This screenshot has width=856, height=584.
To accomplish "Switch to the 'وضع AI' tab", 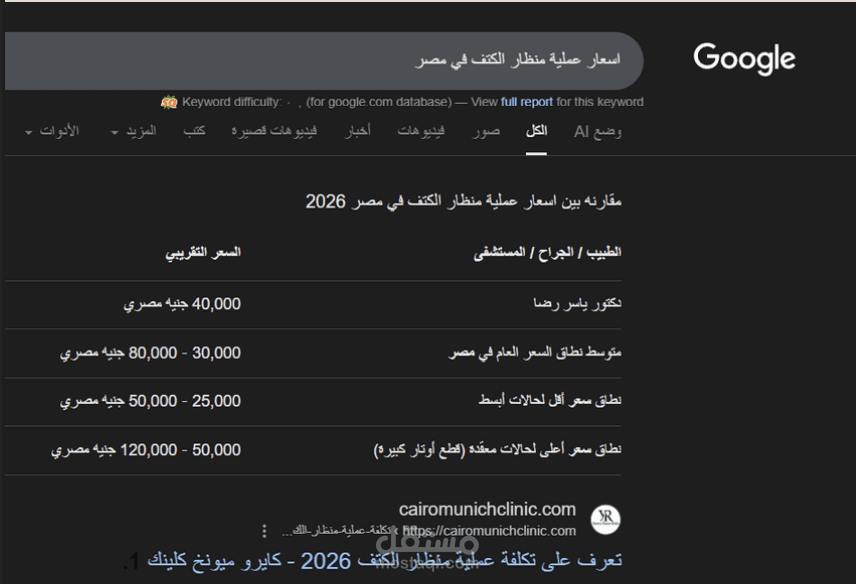I will [x=598, y=132].
